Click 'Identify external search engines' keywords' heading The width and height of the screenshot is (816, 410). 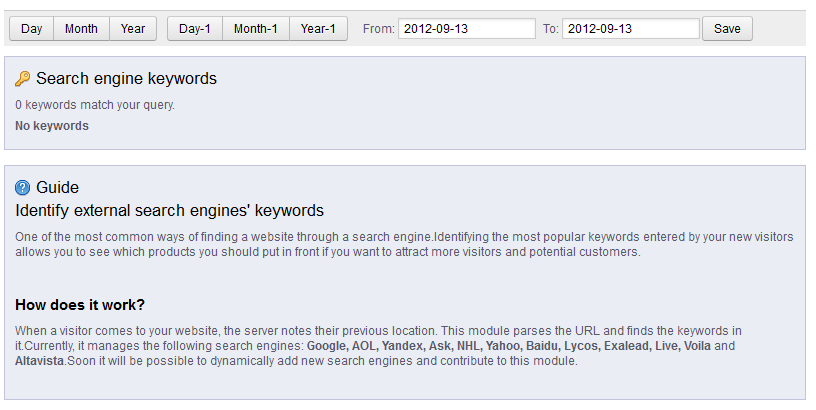coord(169,210)
